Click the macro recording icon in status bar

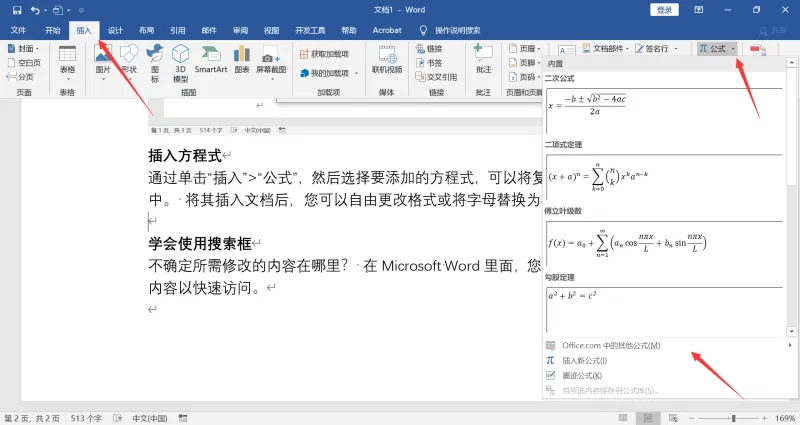[x=183, y=418]
